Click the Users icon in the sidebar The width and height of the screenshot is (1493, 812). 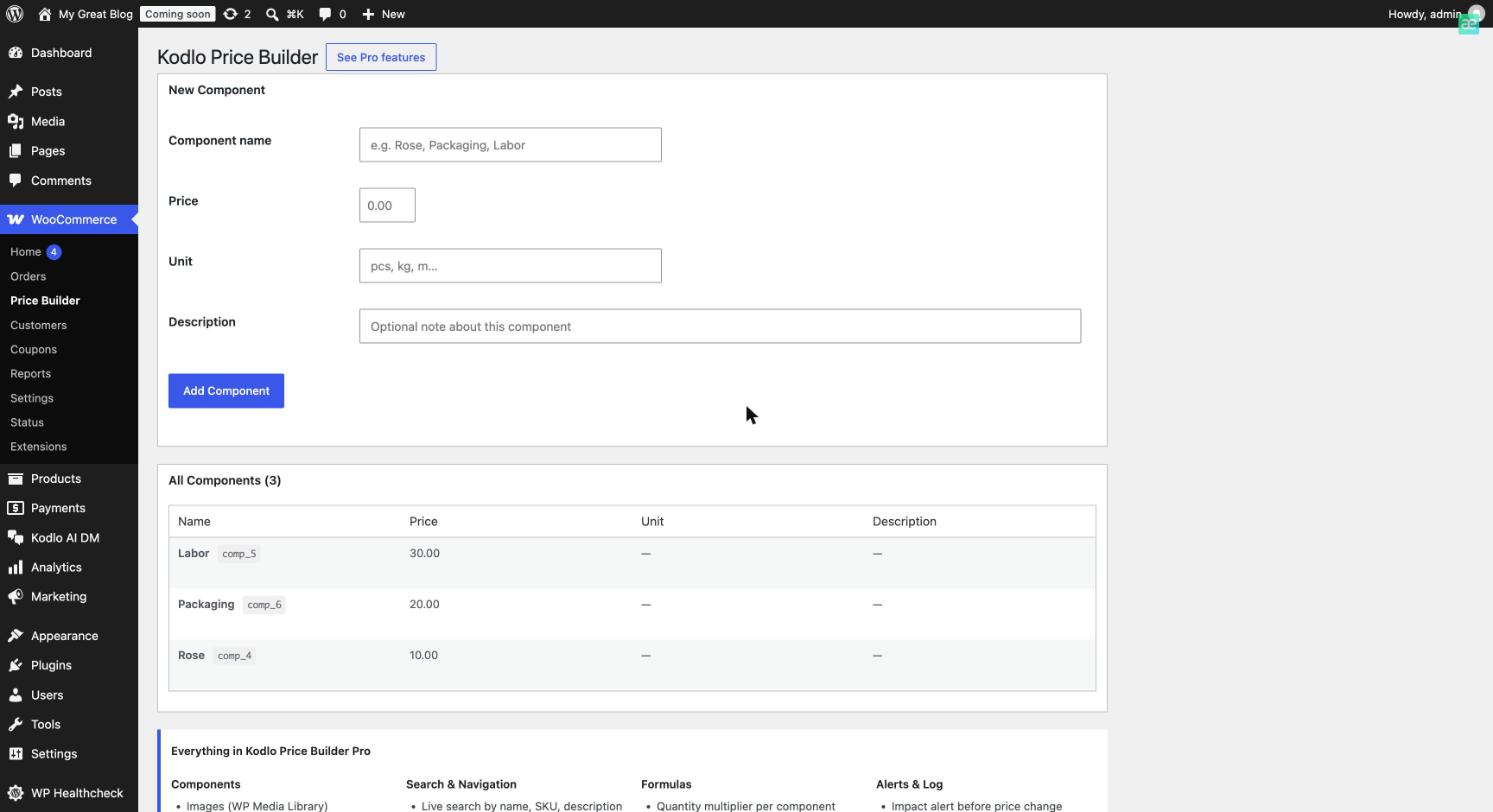(x=16, y=695)
